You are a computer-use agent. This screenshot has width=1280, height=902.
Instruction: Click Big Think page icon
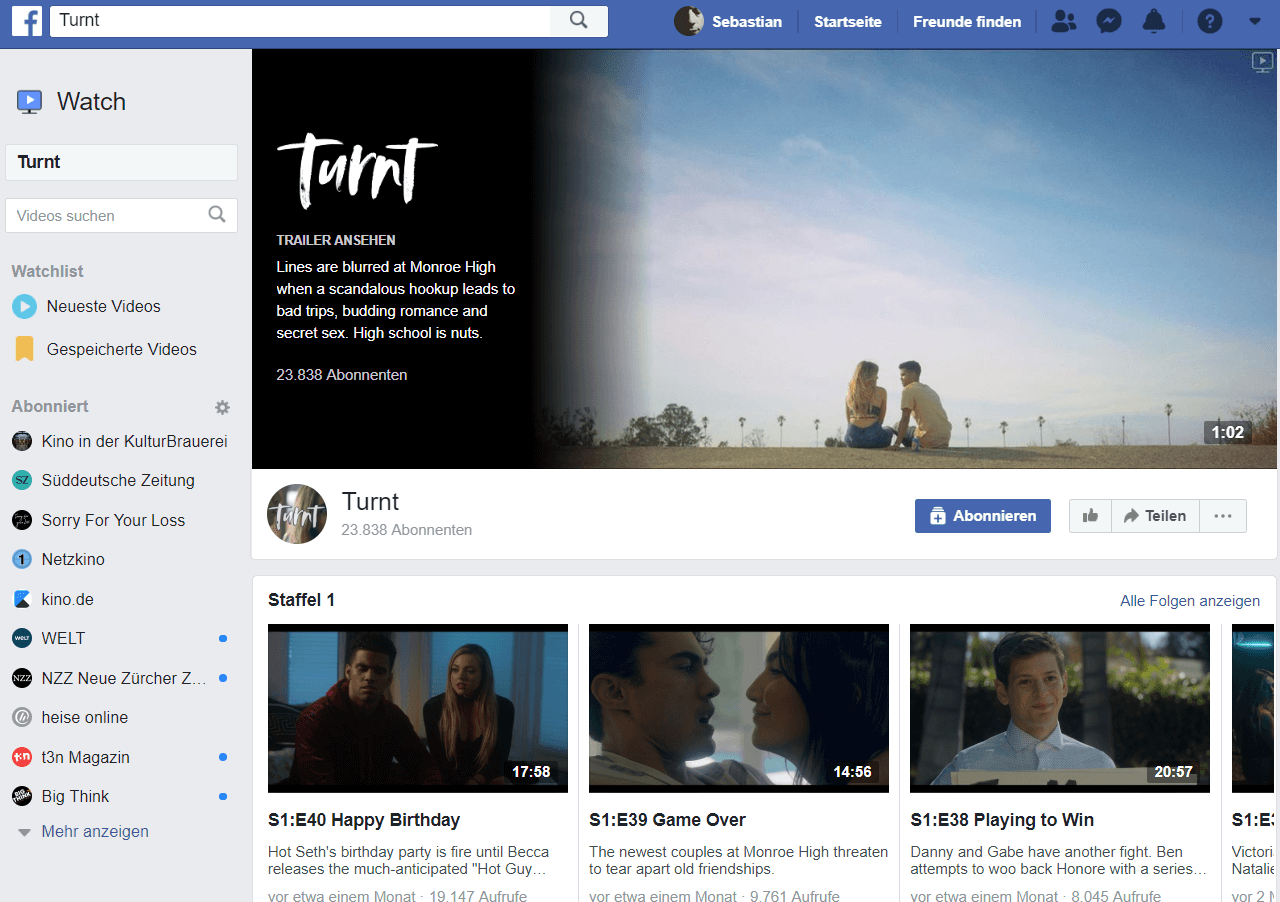pos(22,796)
